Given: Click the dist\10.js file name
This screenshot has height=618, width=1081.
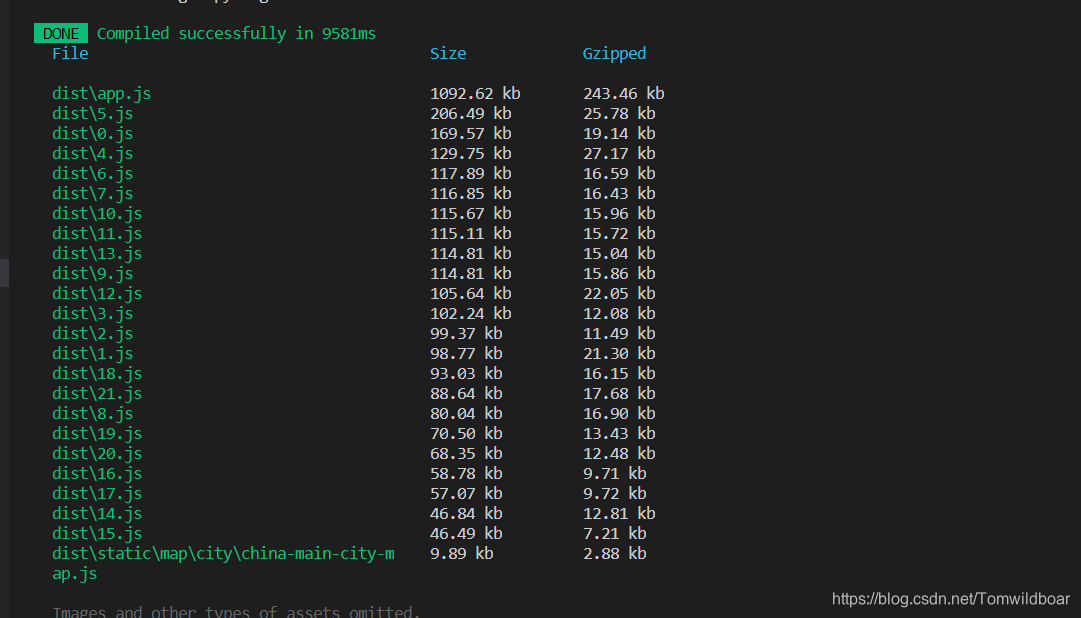Looking at the screenshot, I should [x=97, y=213].
